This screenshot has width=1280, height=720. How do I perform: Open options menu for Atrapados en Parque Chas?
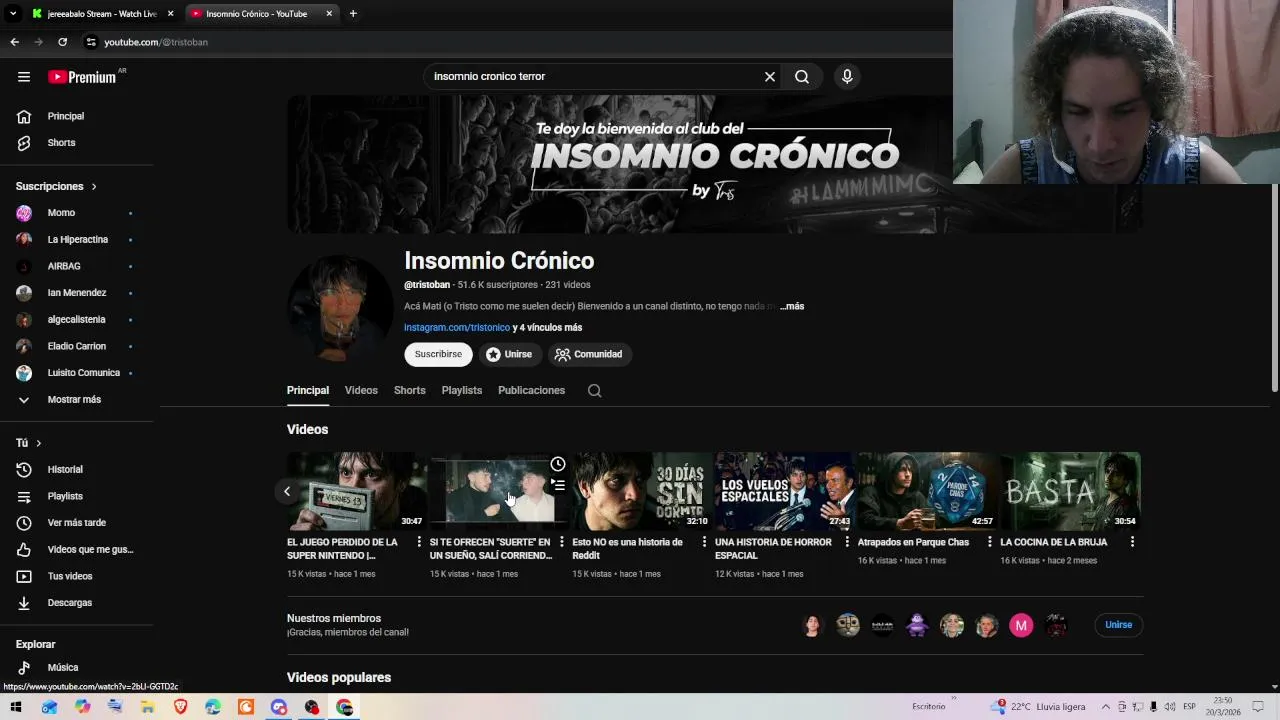tap(990, 542)
